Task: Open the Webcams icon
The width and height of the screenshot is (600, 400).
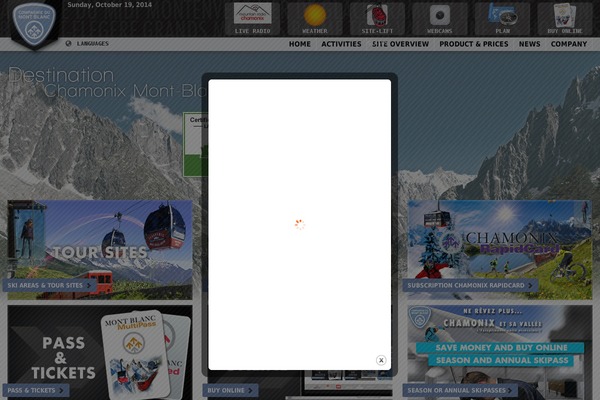Action: pyautogui.click(x=440, y=19)
